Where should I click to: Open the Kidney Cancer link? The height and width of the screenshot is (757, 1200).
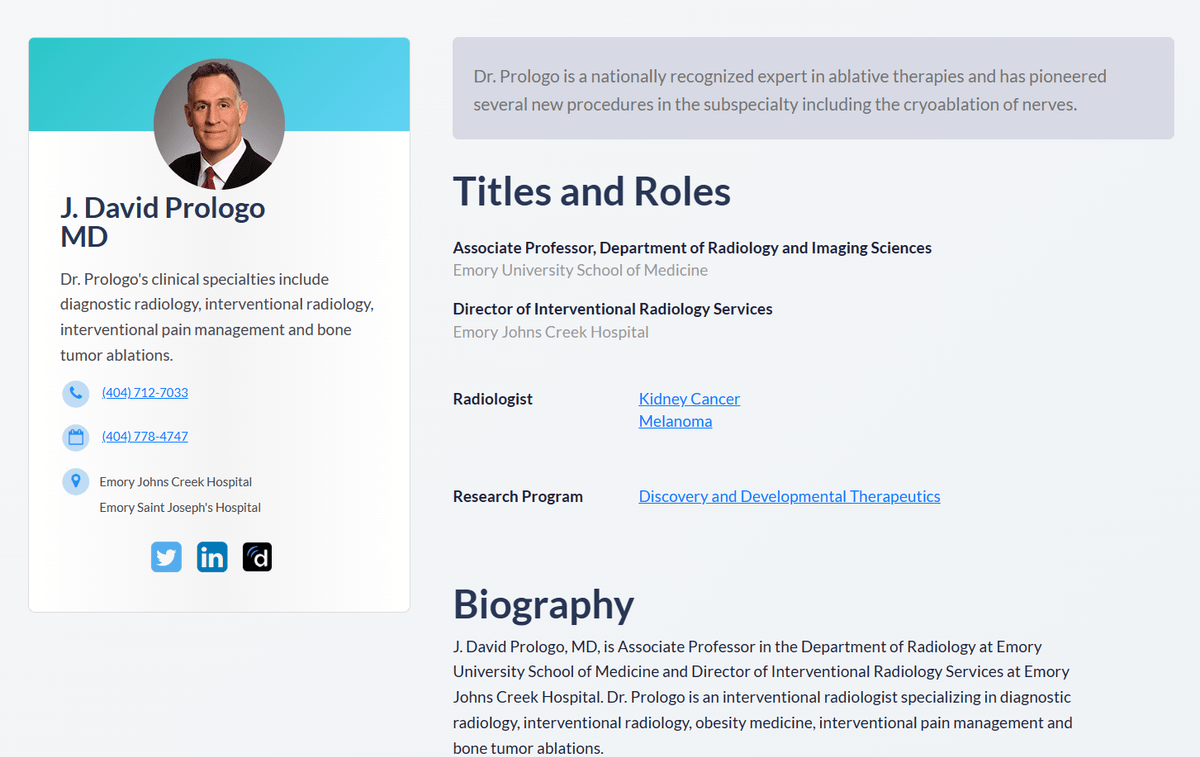(689, 399)
